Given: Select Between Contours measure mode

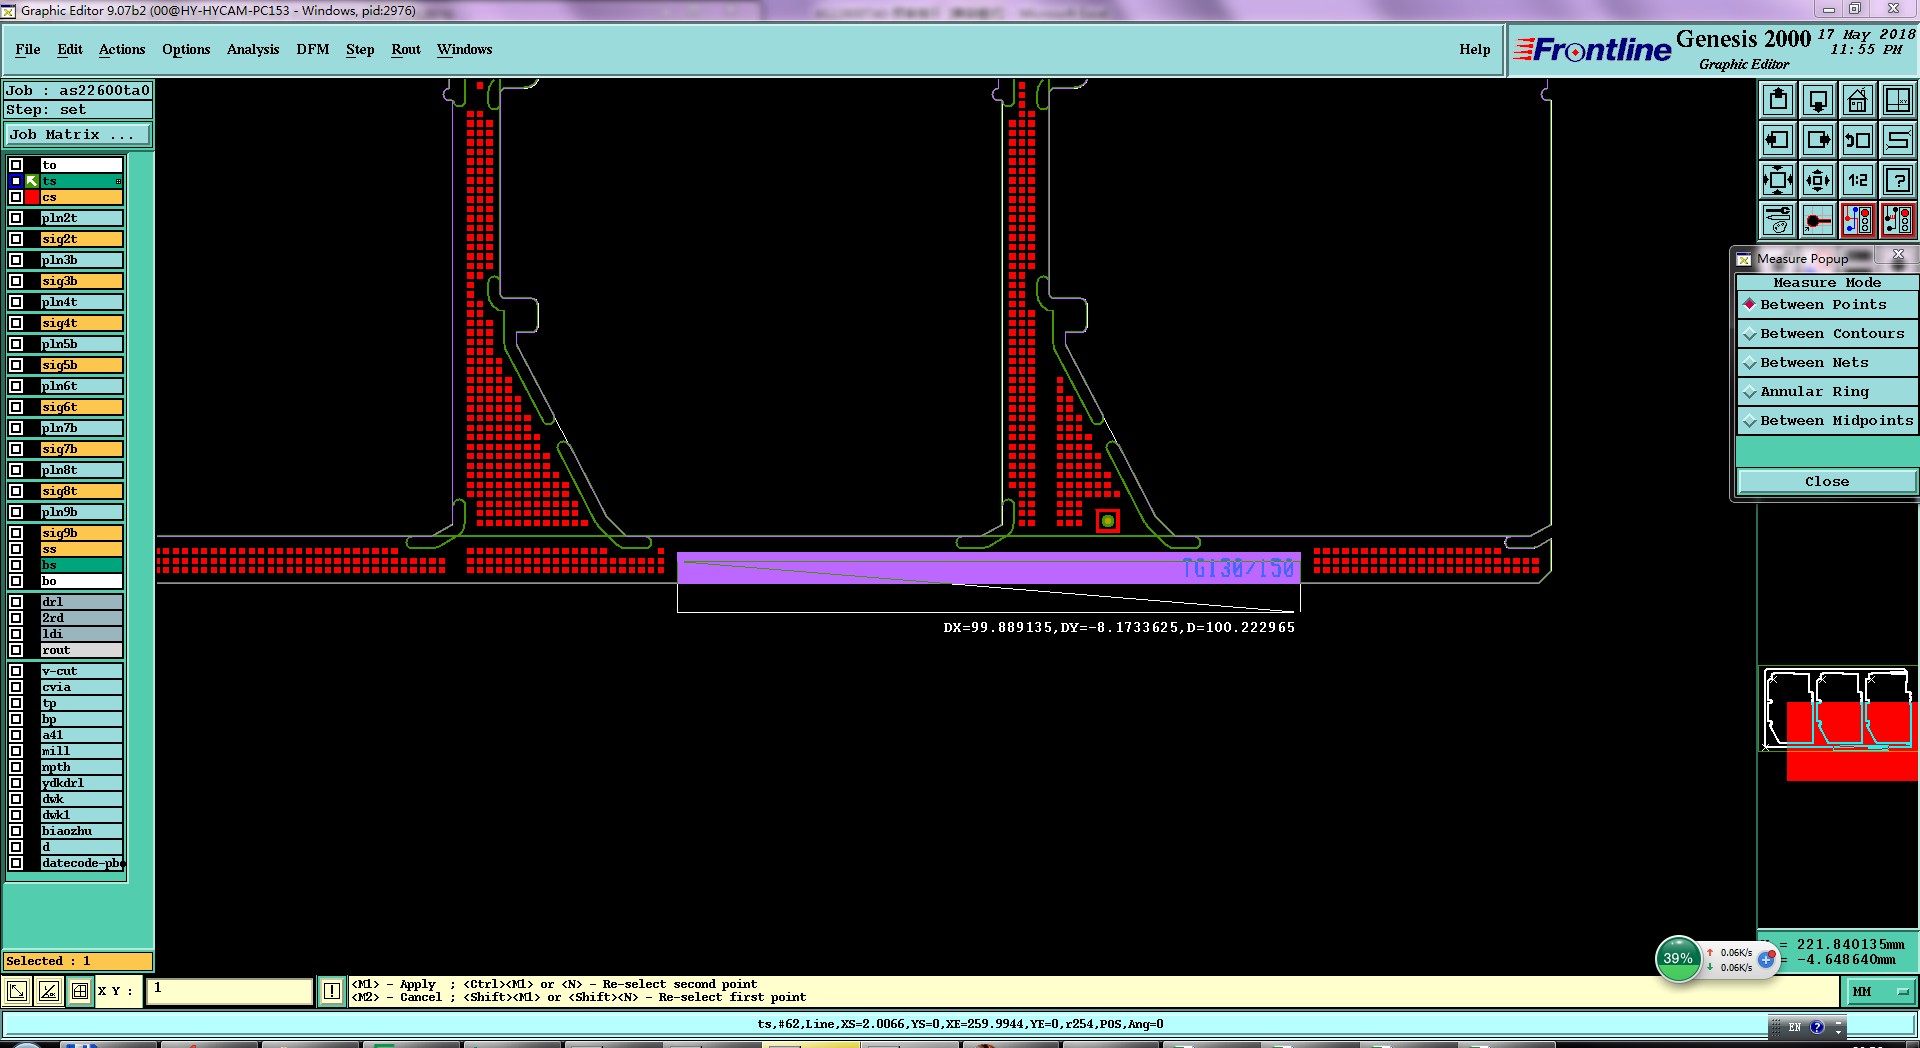Looking at the screenshot, I should pos(1827,333).
